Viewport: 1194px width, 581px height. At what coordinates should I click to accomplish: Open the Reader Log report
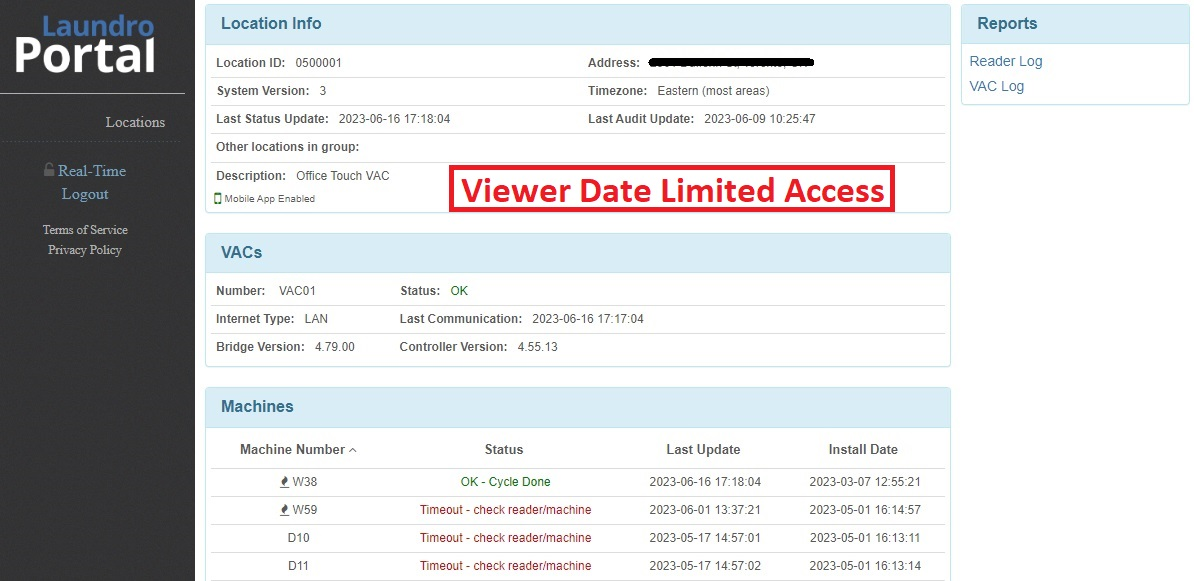[x=1006, y=62]
